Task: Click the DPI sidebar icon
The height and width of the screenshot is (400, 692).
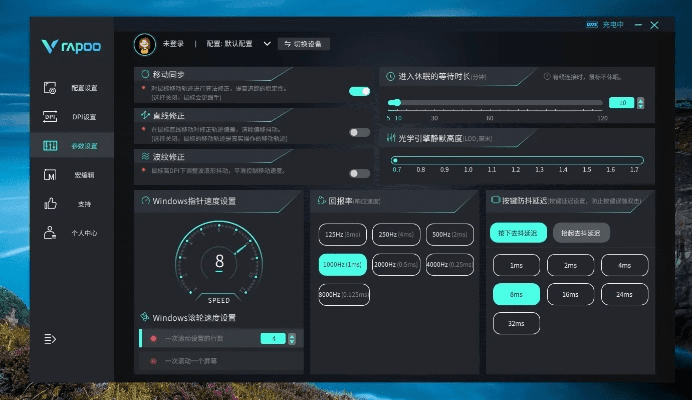Action: tap(50, 117)
